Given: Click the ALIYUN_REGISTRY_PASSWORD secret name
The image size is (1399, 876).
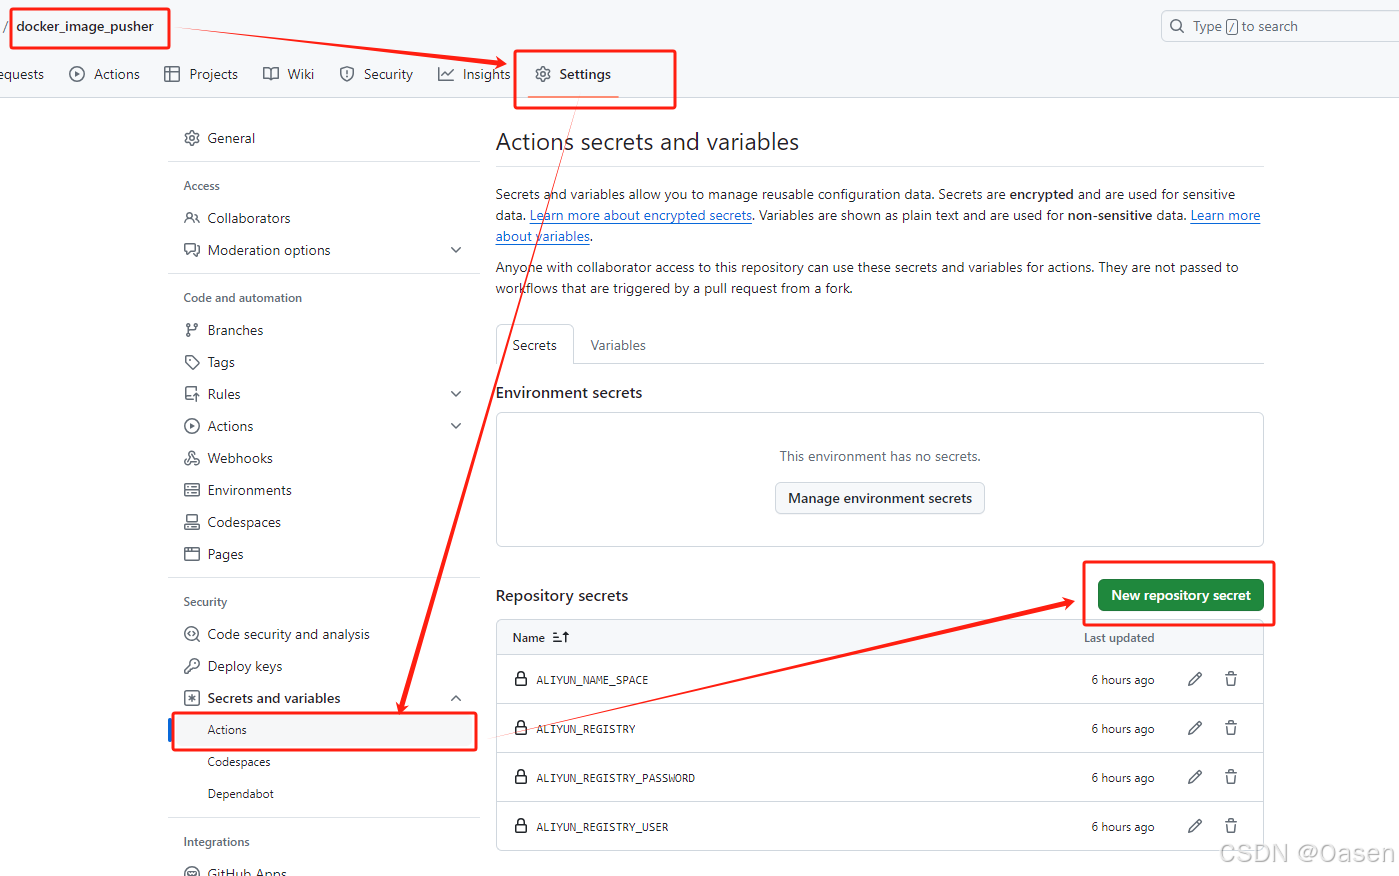Looking at the screenshot, I should coord(615,778).
